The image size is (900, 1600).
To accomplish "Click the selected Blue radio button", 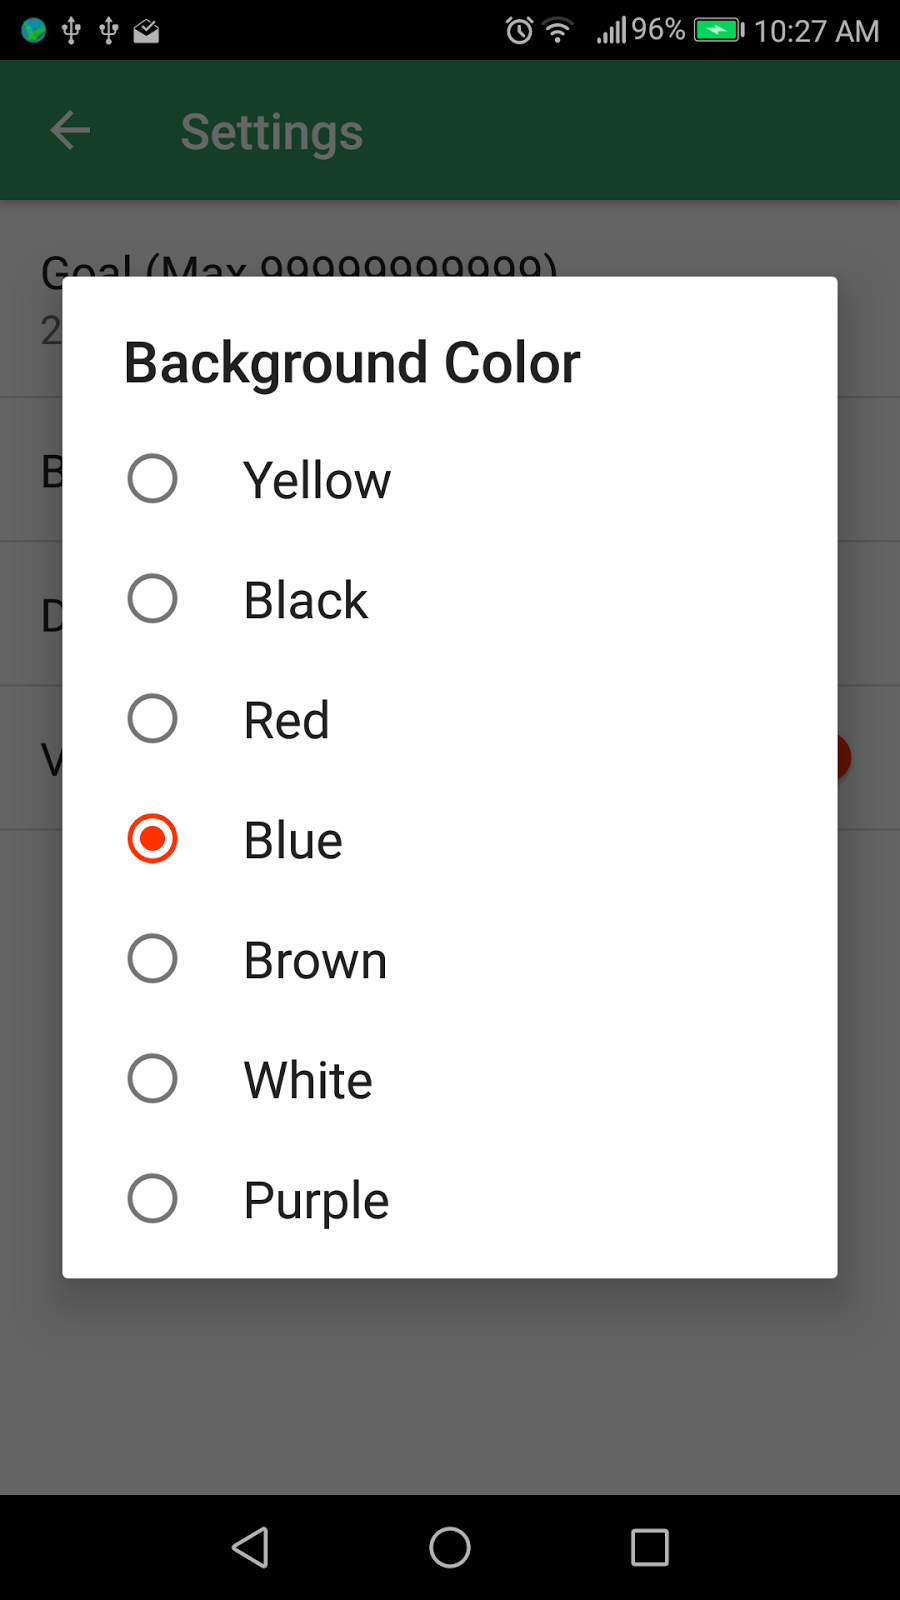I will 153,839.
